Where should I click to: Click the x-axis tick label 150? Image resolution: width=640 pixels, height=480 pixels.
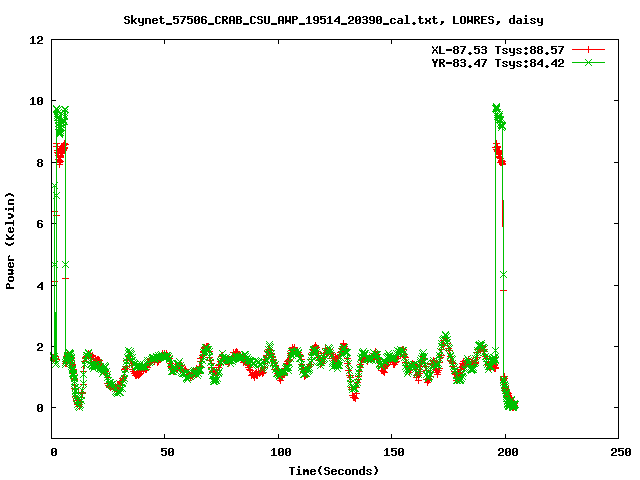[394, 452]
